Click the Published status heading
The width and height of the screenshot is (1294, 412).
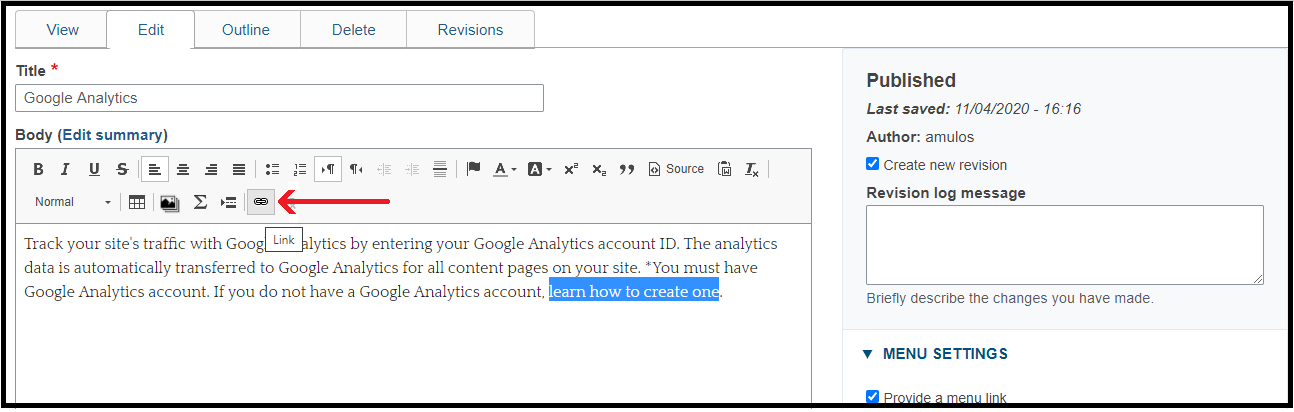911,80
